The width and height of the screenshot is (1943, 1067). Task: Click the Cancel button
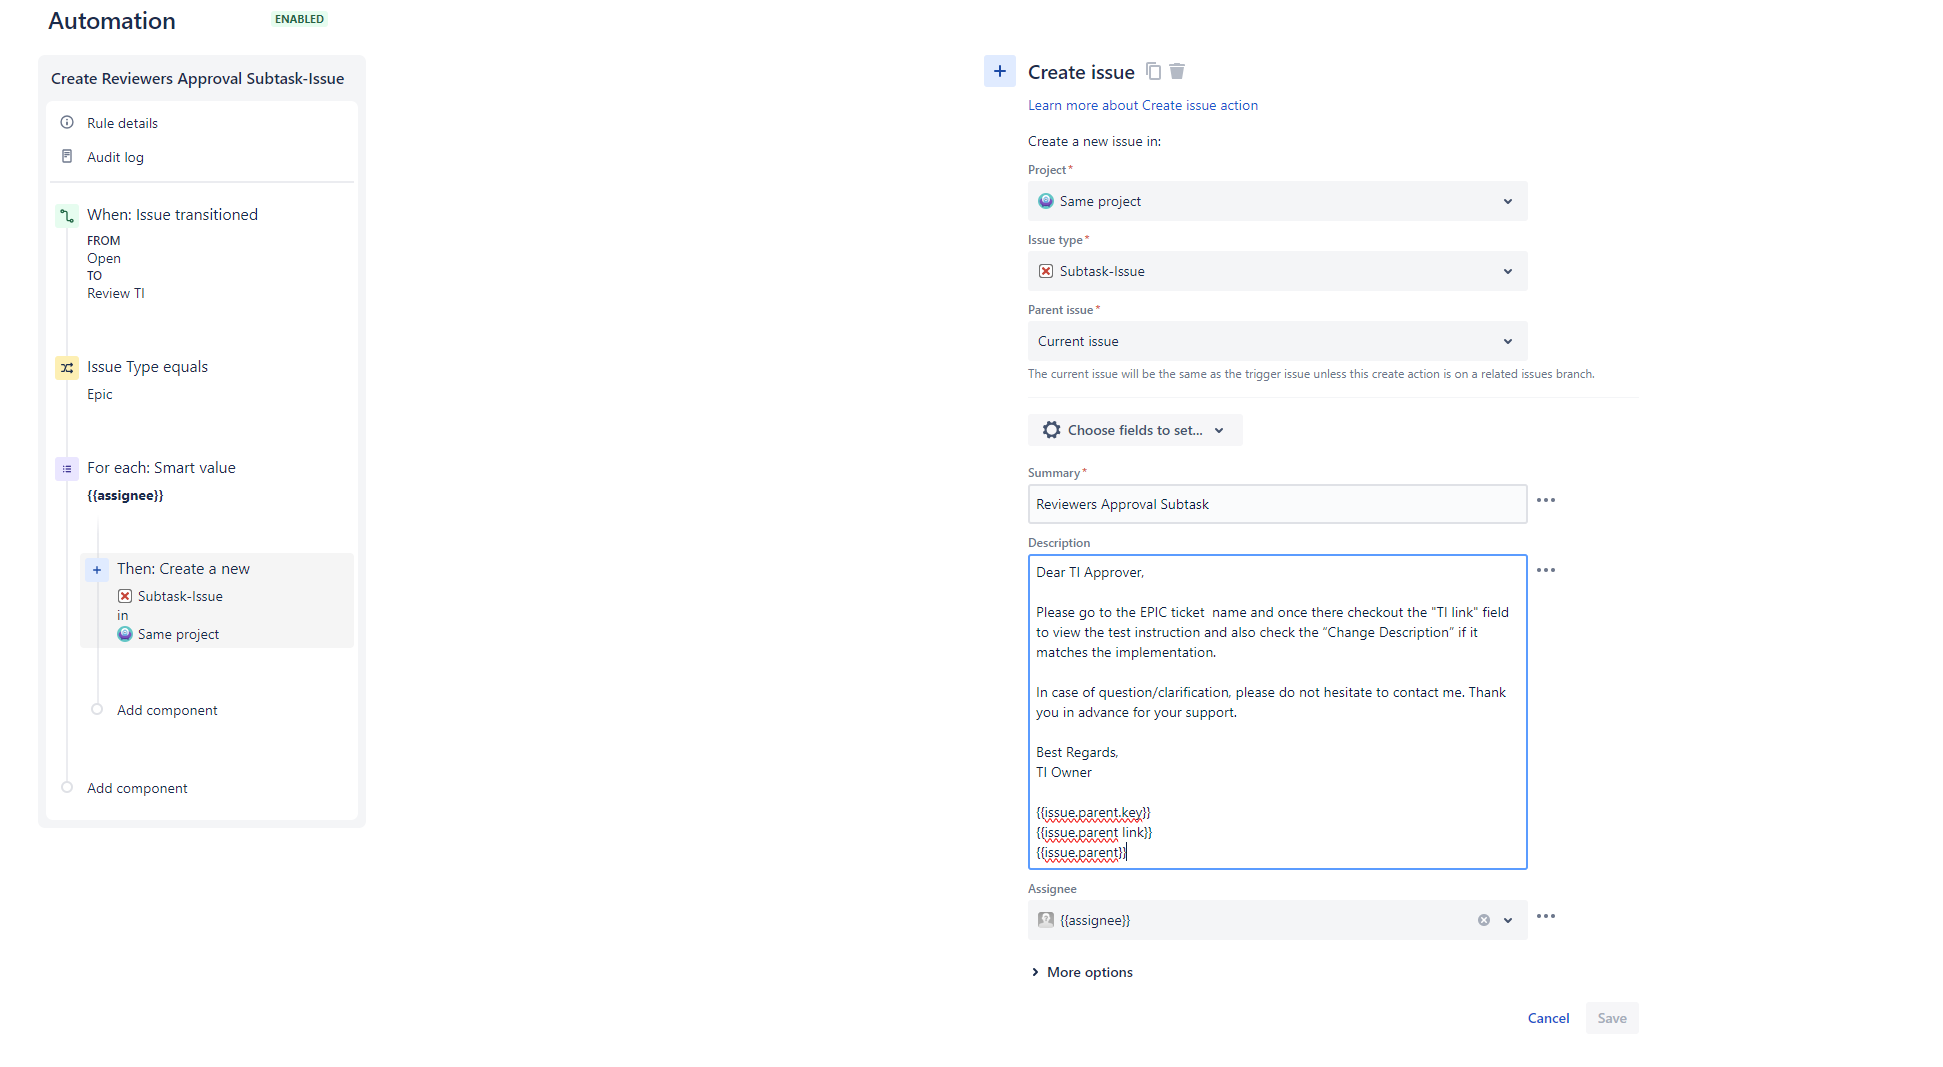[x=1548, y=1017]
